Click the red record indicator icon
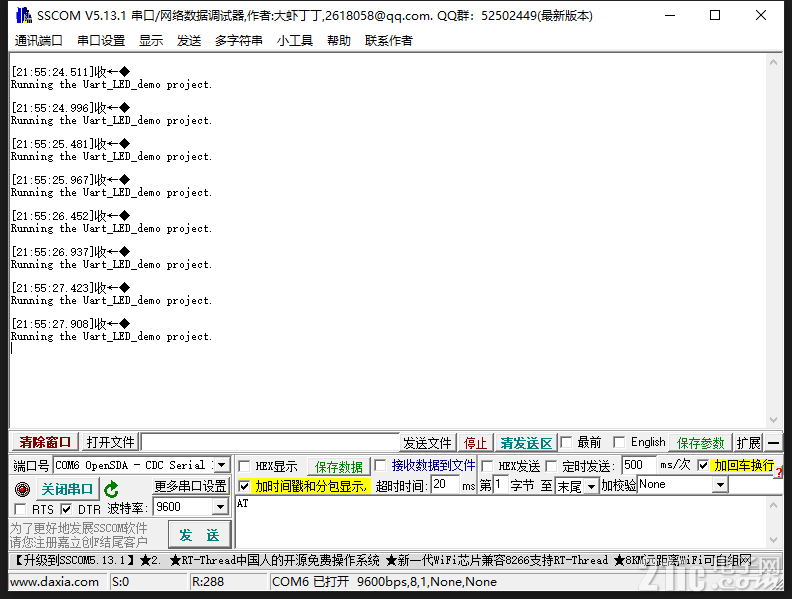The height and width of the screenshot is (599, 792). [x=22, y=489]
